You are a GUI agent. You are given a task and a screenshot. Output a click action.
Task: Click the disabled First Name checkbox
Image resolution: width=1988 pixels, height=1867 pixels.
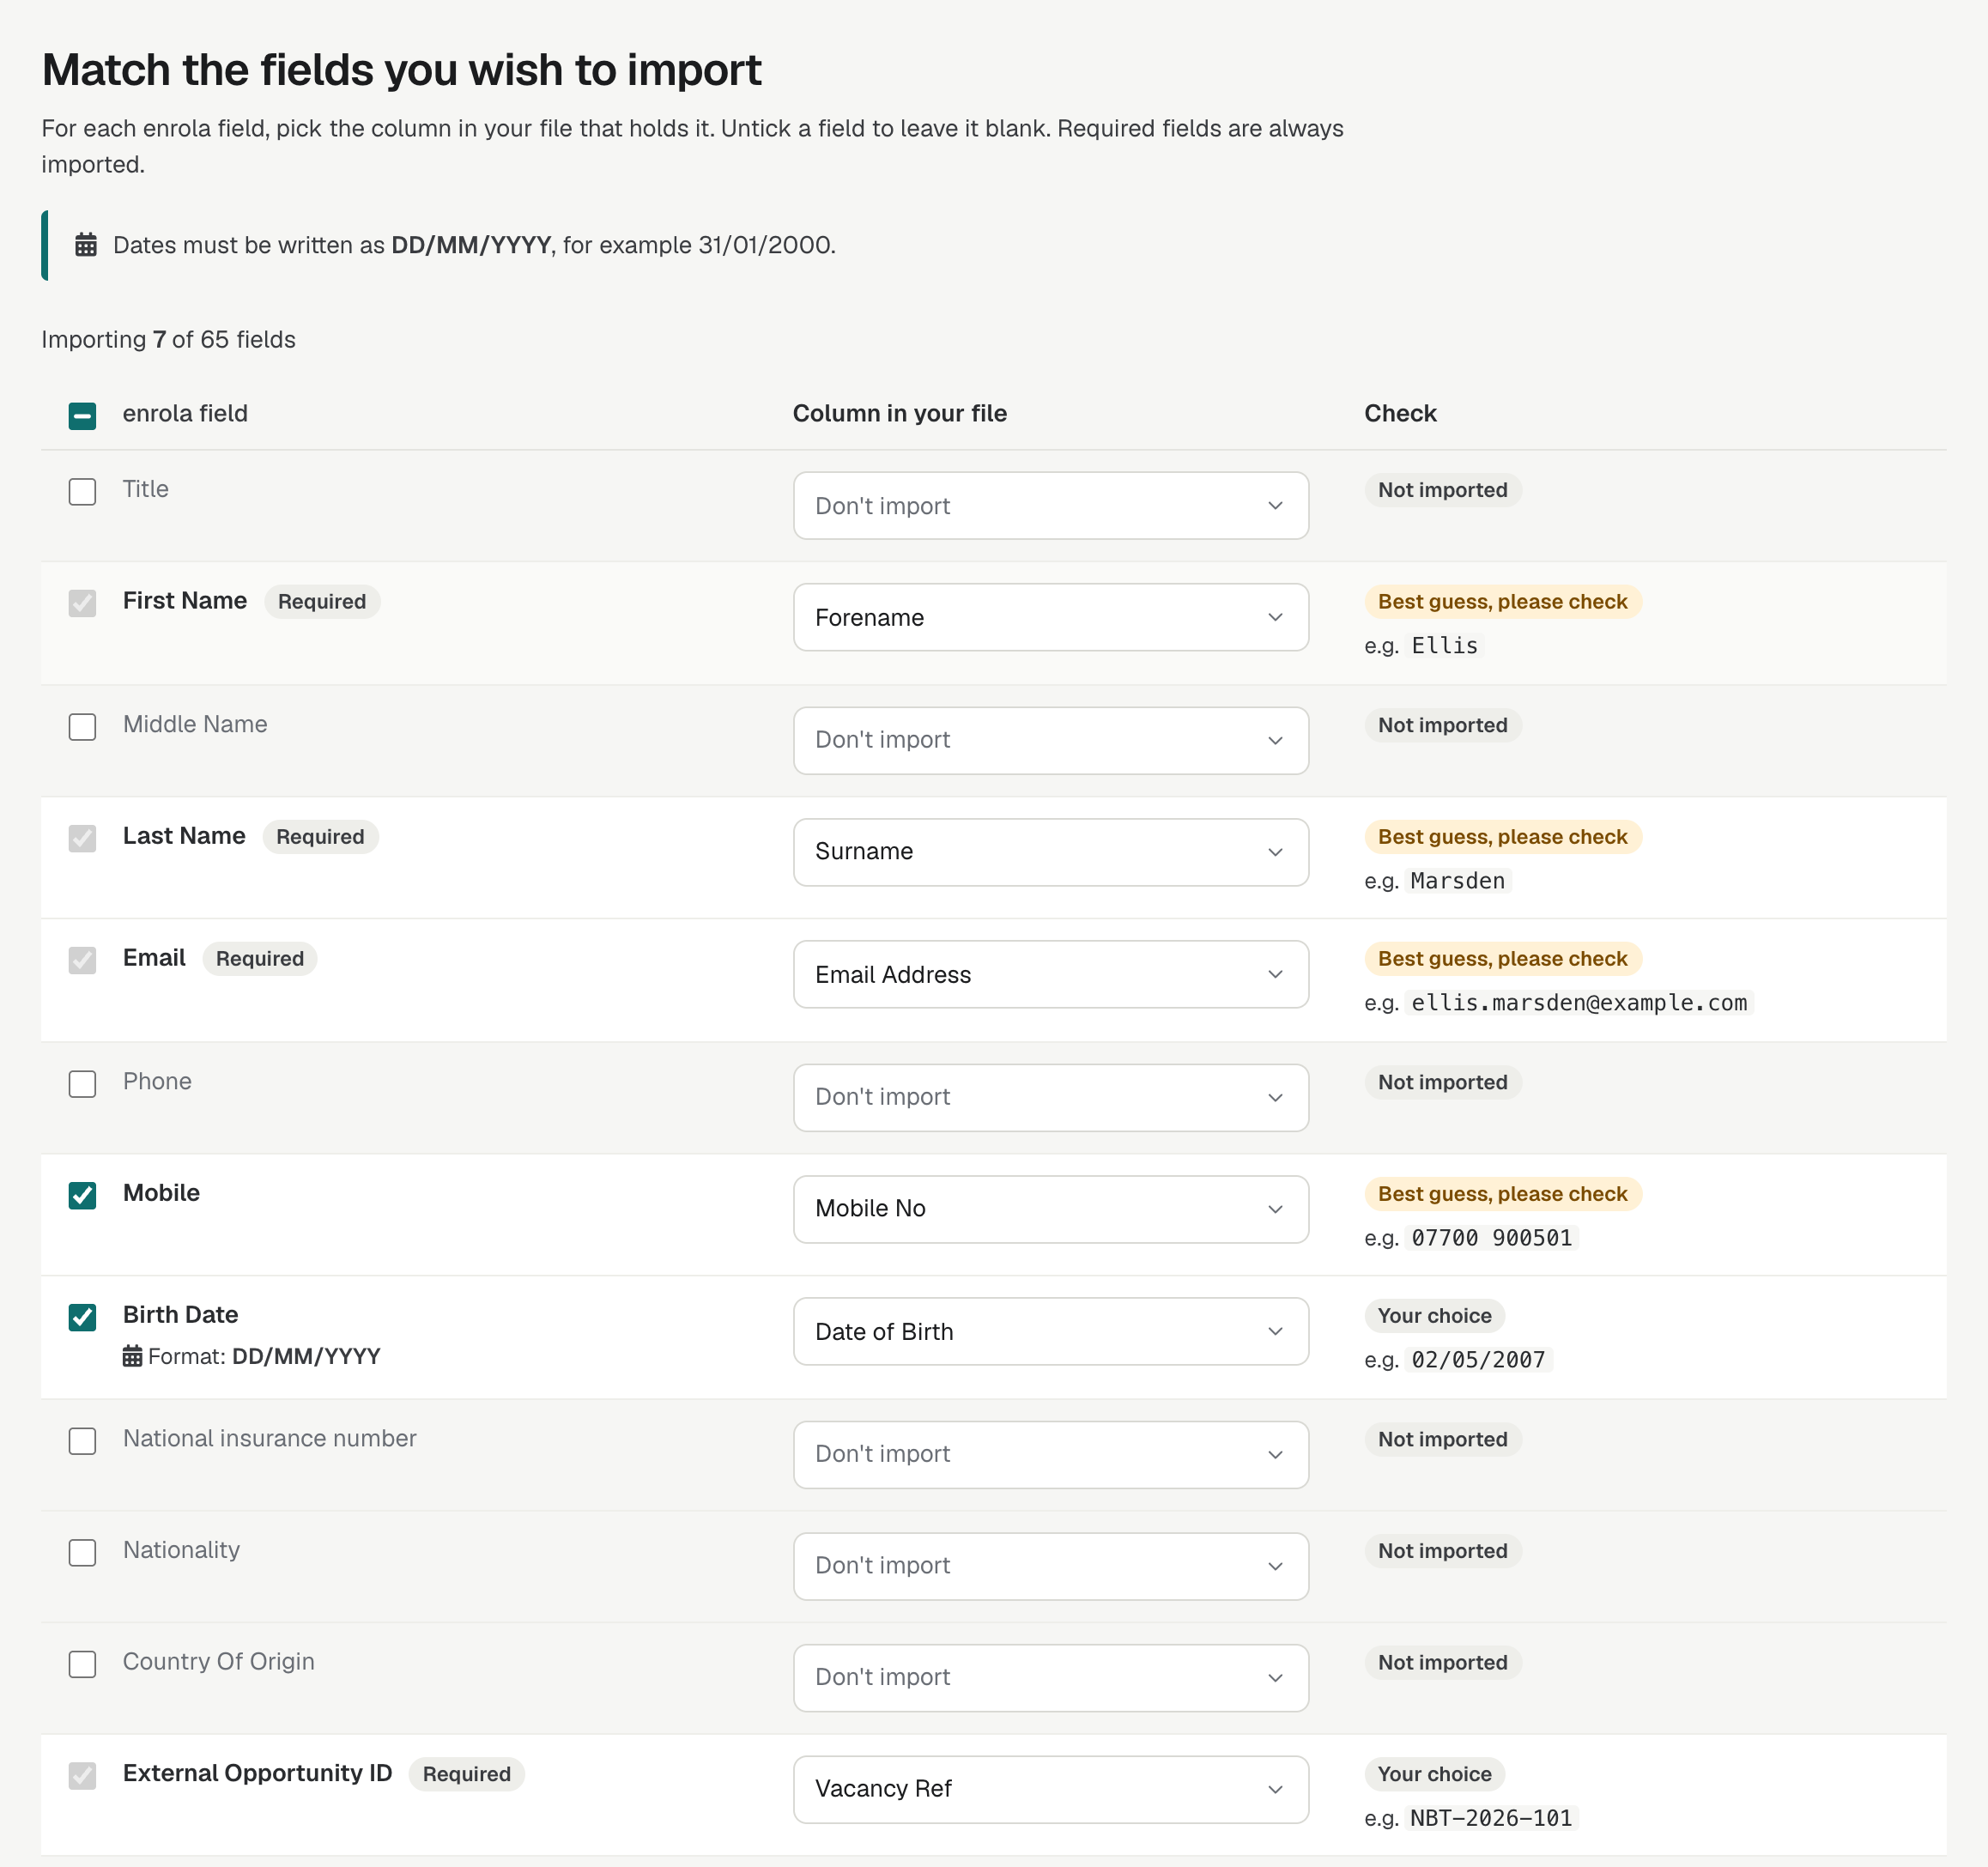(x=83, y=604)
